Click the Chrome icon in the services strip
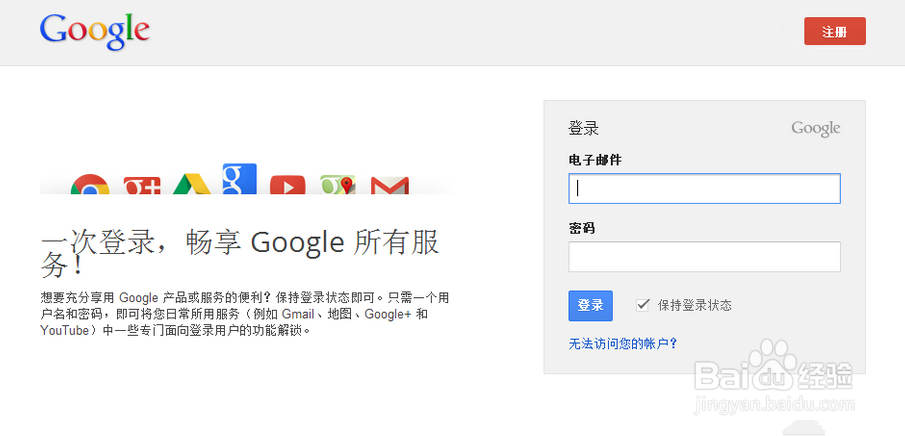This screenshot has height=436, width=905. tap(90, 184)
